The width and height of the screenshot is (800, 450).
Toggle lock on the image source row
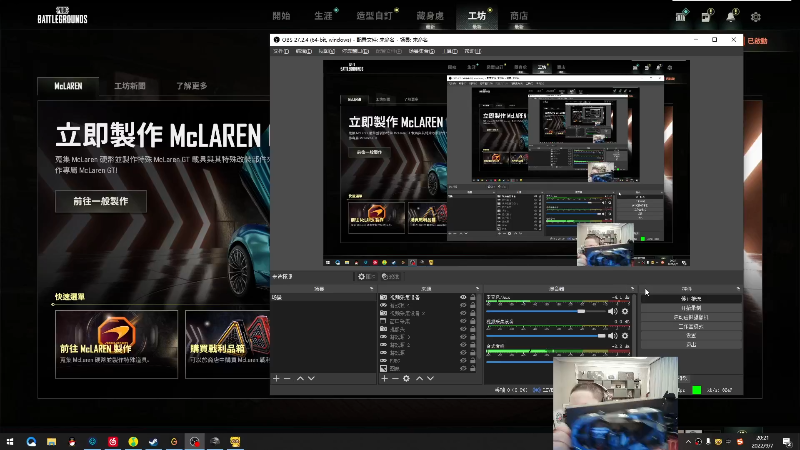coord(472,368)
